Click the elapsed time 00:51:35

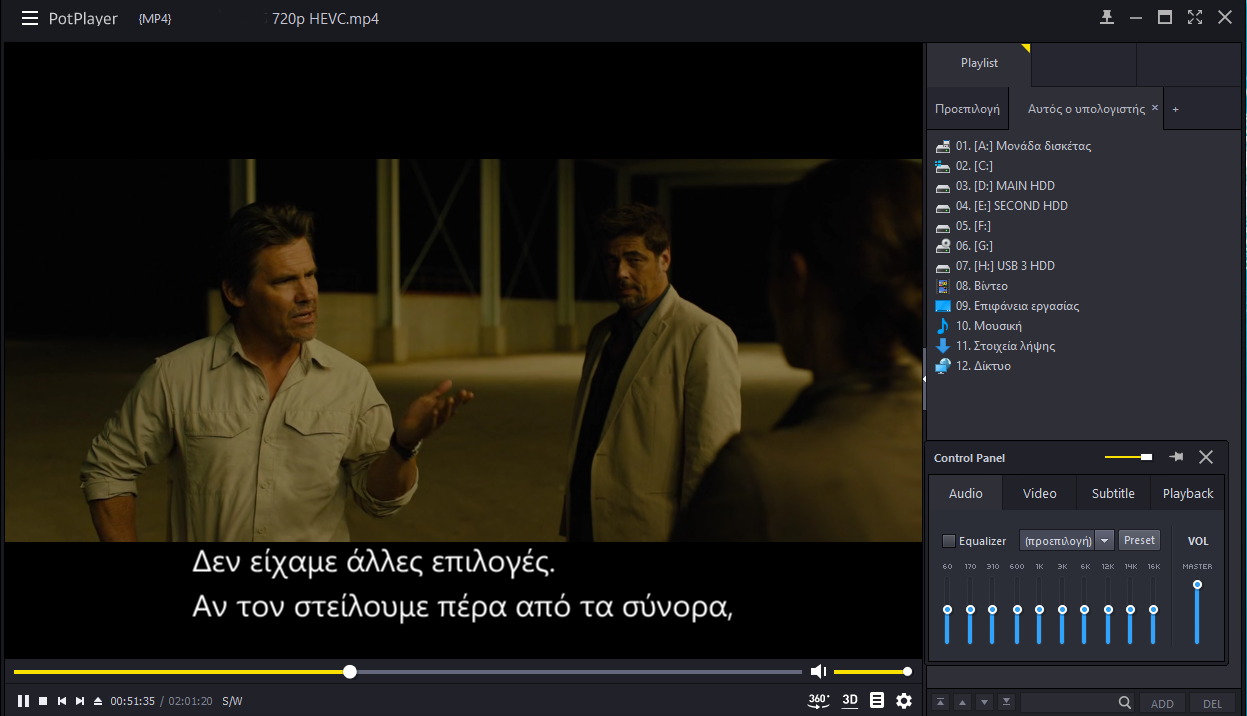pos(132,701)
